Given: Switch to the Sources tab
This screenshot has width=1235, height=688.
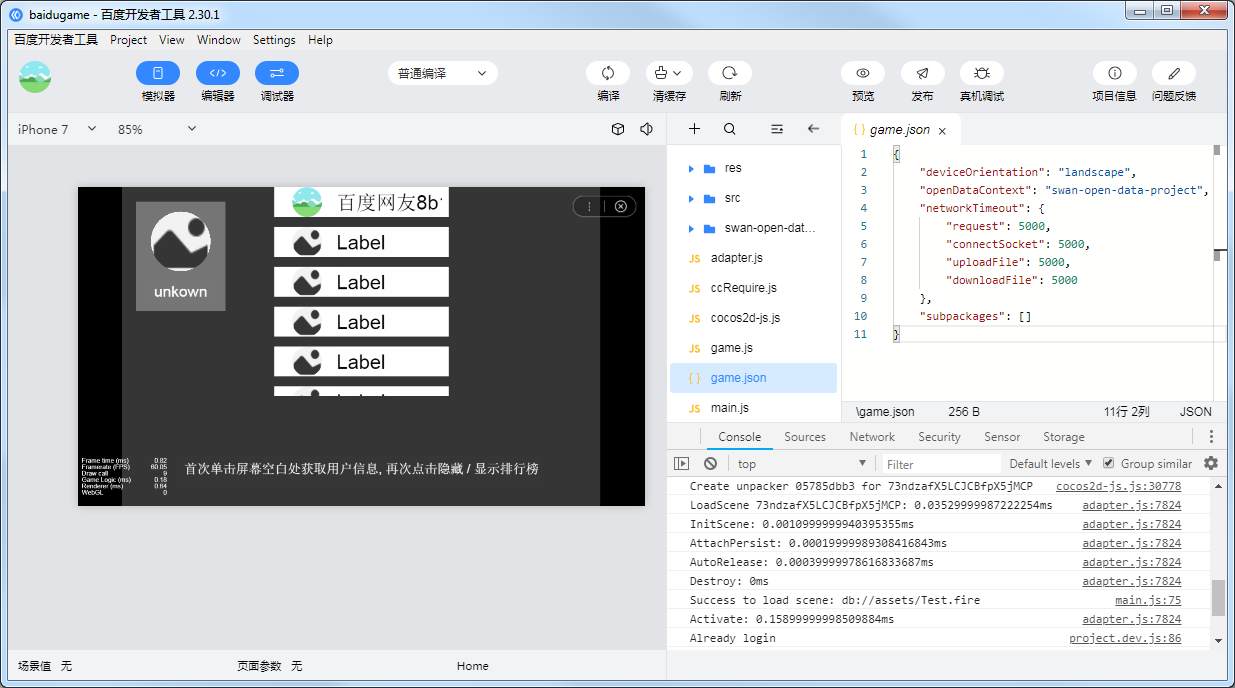Looking at the screenshot, I should (x=805, y=437).
